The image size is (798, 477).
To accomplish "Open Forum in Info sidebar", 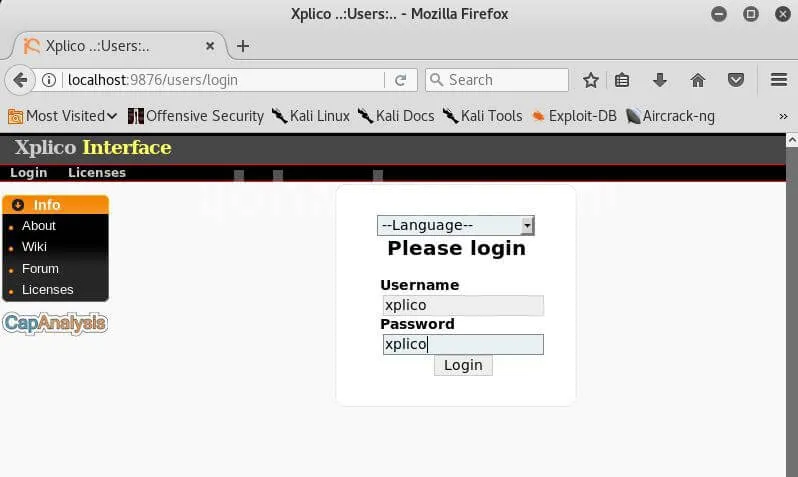I will click(x=40, y=268).
